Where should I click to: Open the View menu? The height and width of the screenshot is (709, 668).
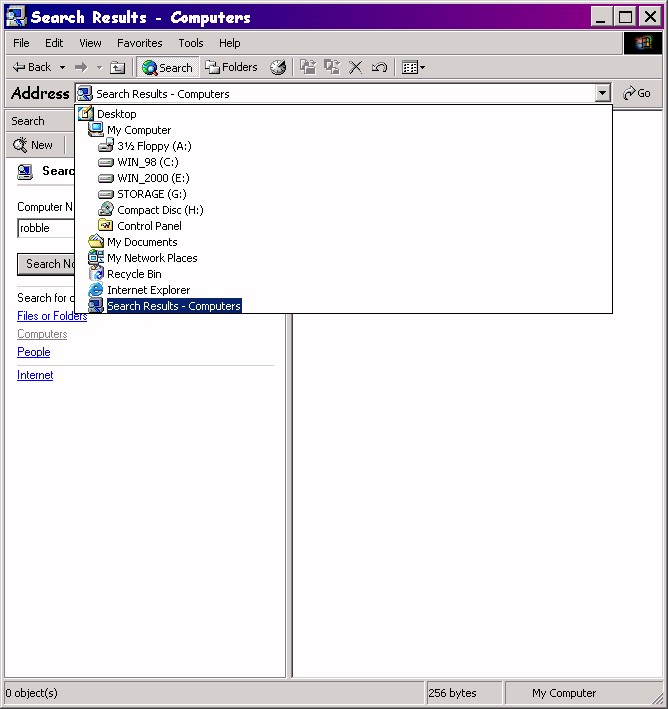pos(90,43)
